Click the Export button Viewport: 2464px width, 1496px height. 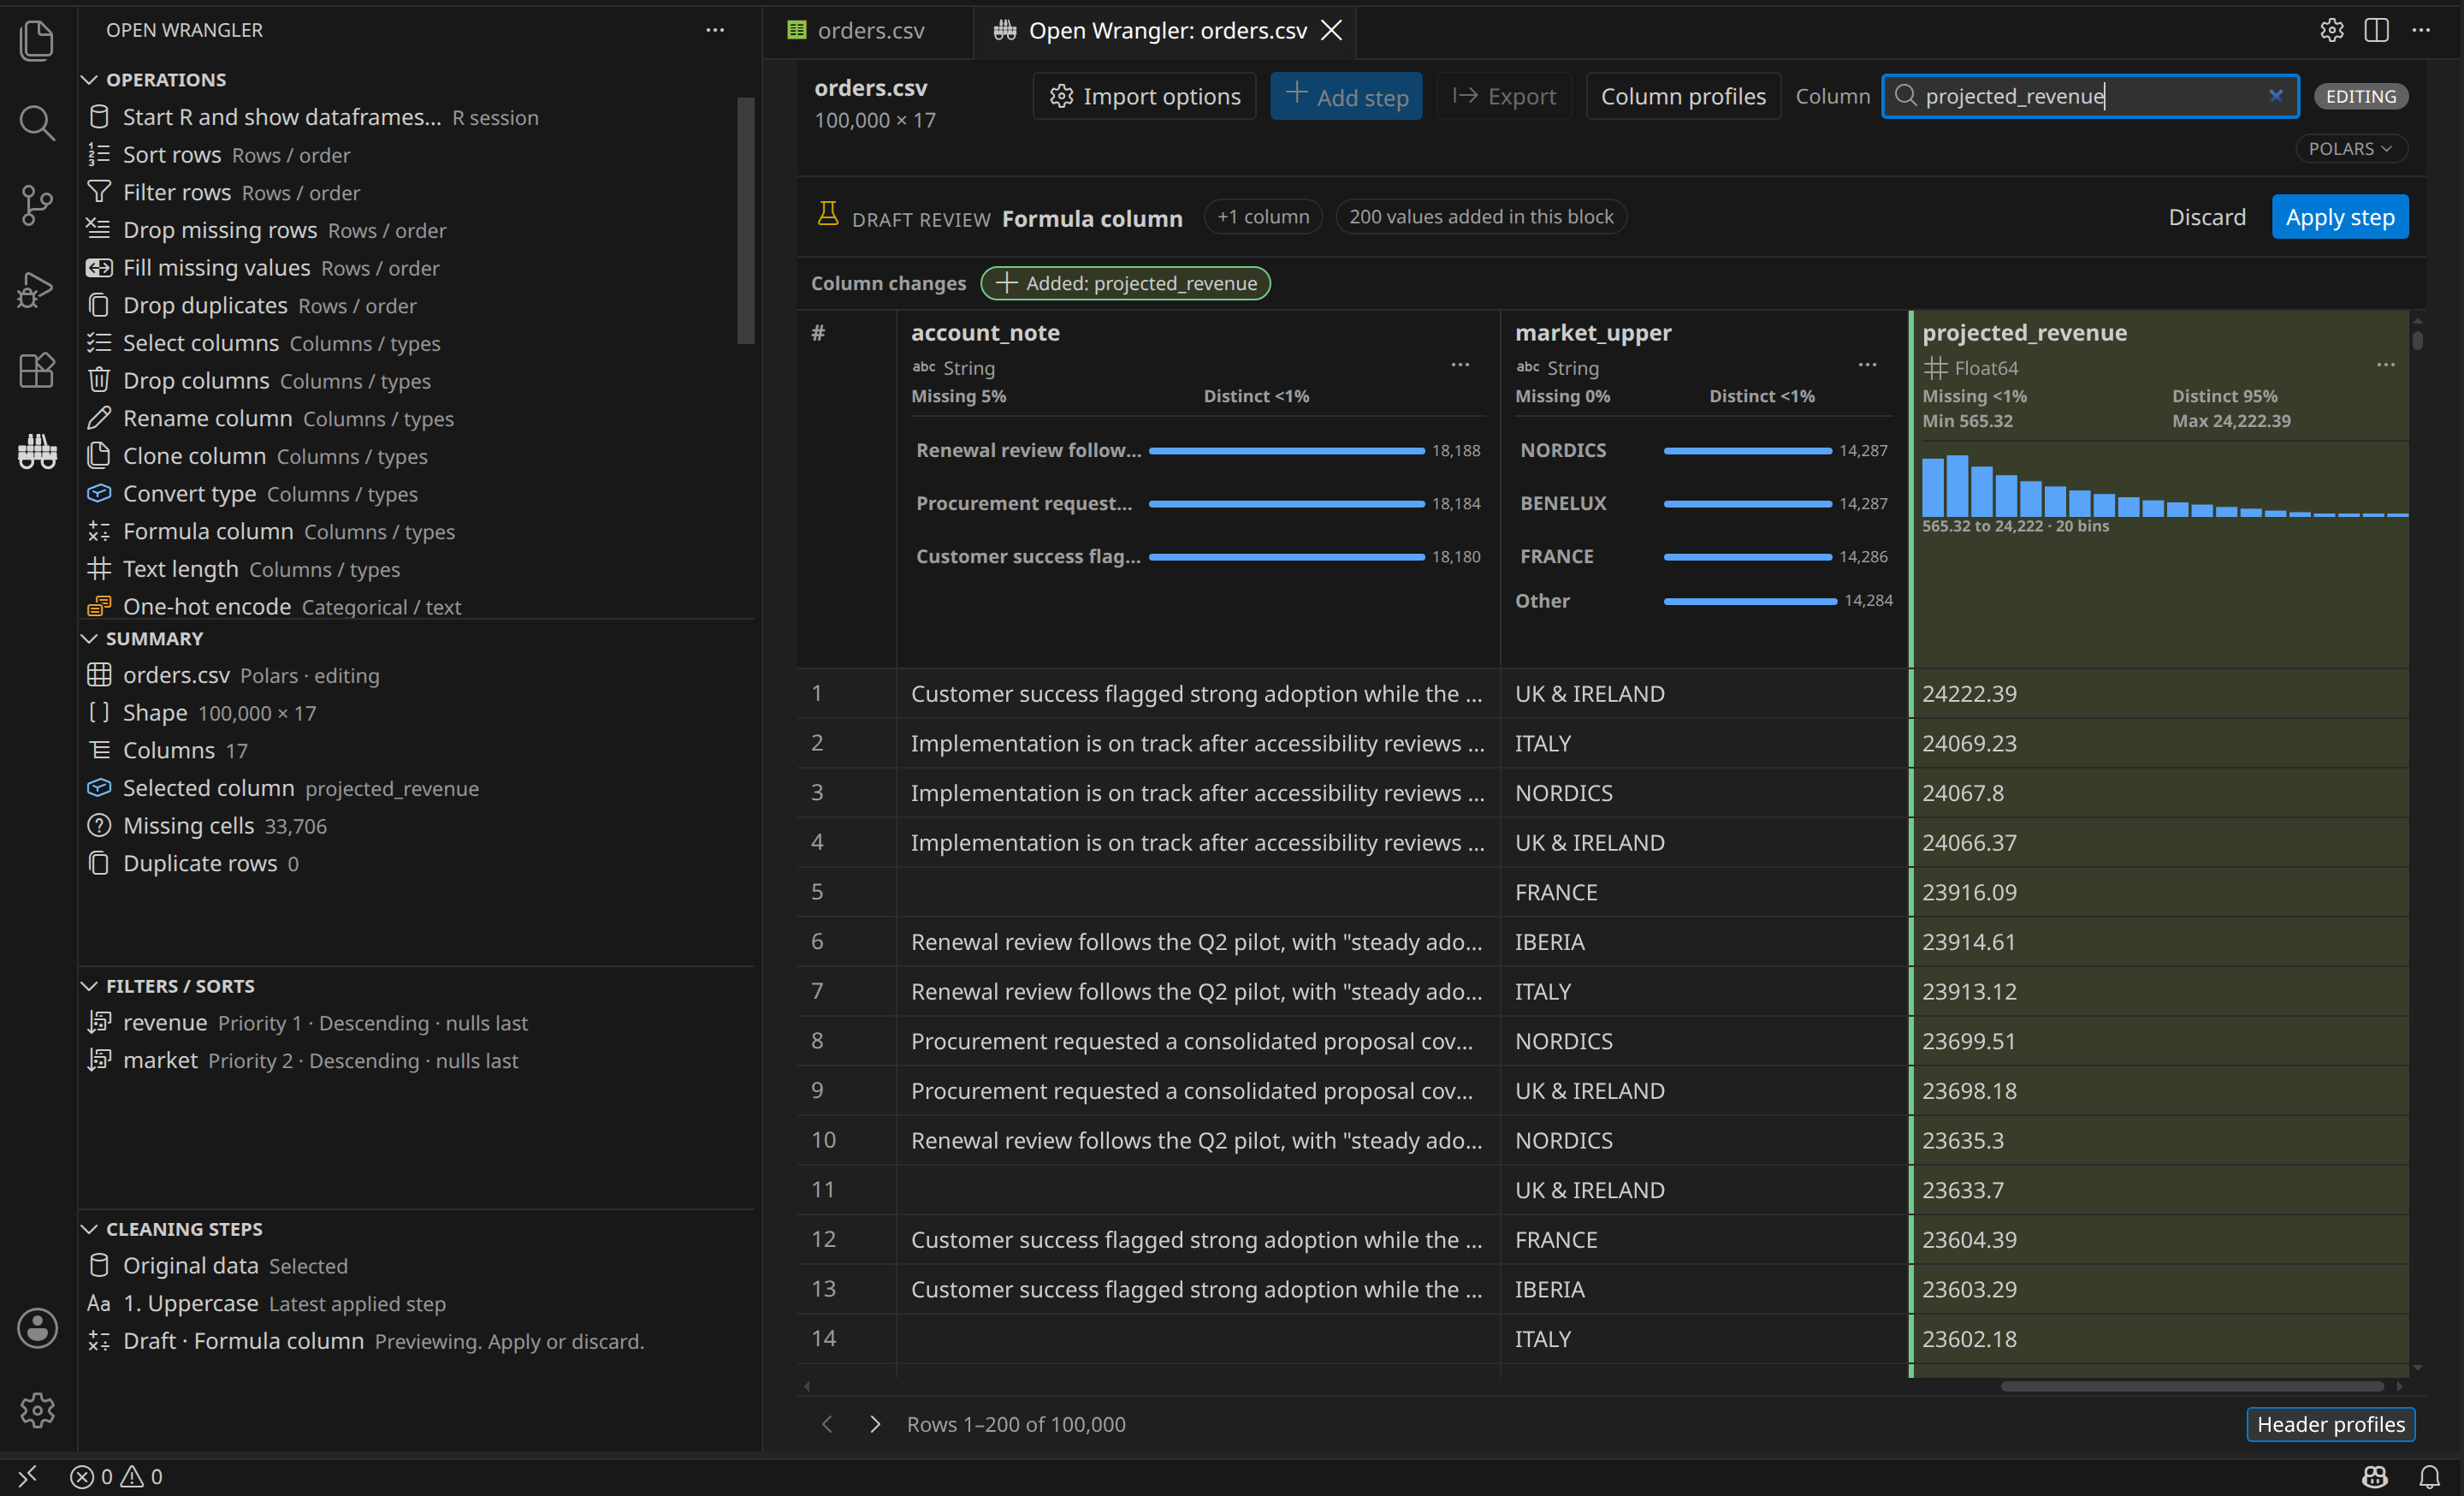click(x=1504, y=96)
